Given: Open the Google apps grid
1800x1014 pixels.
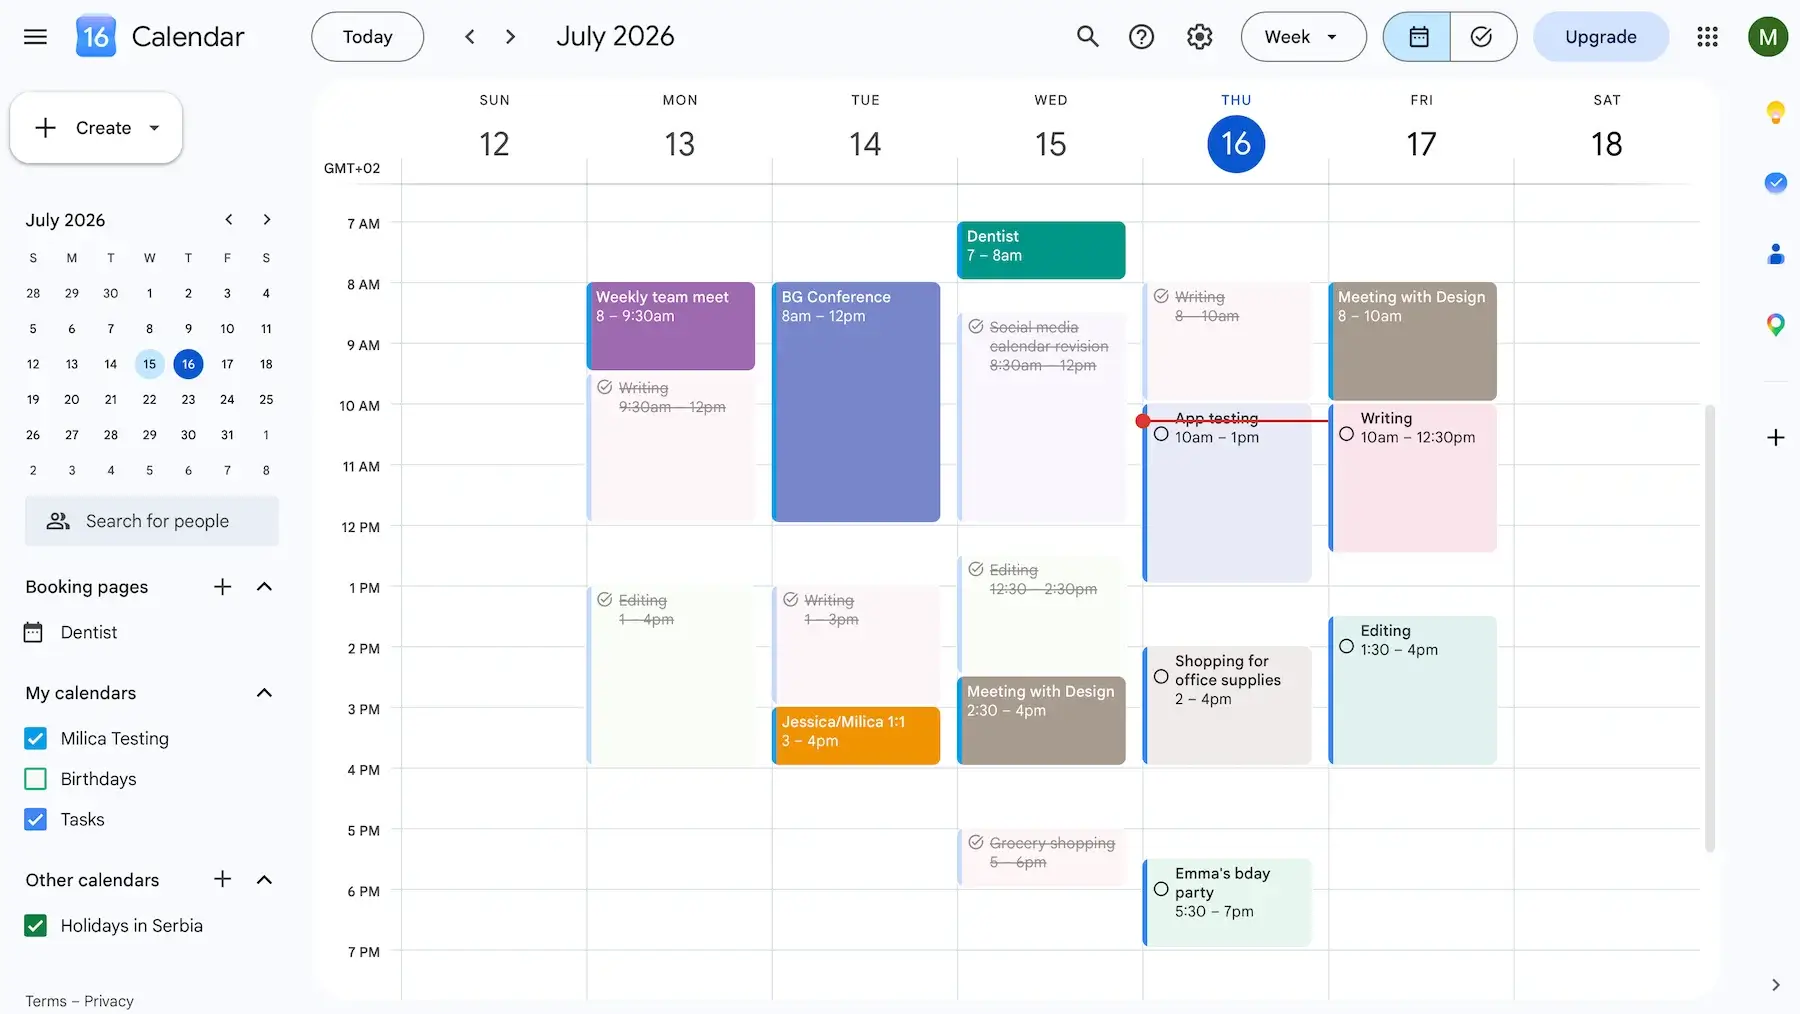Looking at the screenshot, I should point(1707,37).
